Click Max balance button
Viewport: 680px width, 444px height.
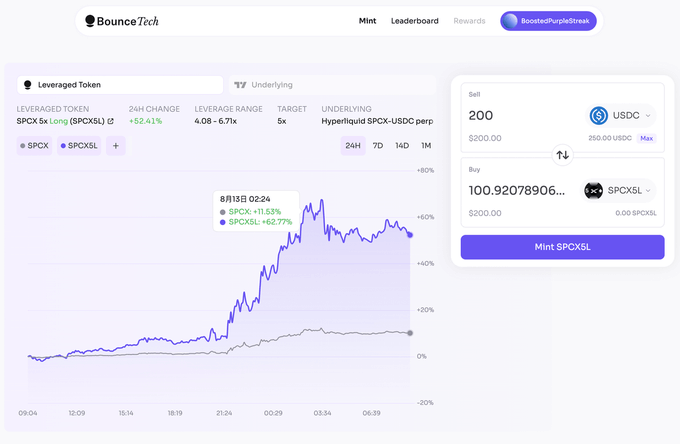click(646, 138)
